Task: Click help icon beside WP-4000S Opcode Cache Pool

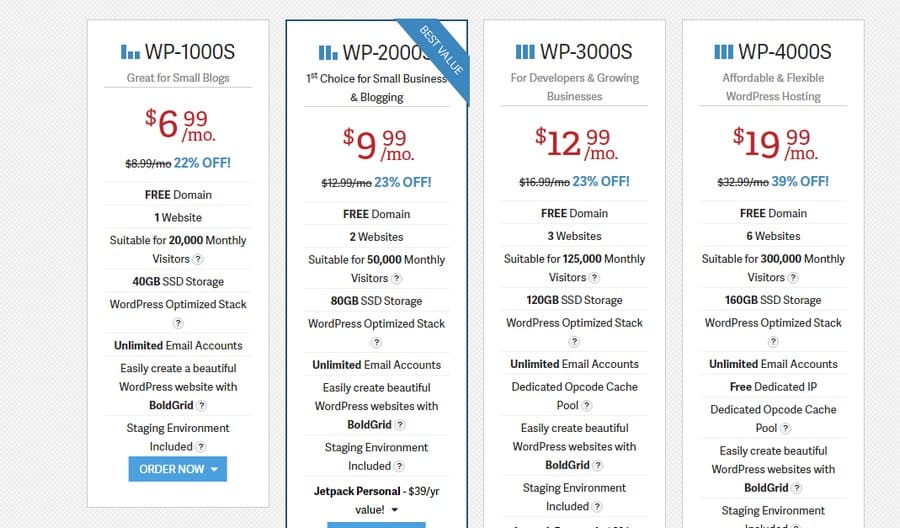Action: (x=786, y=429)
